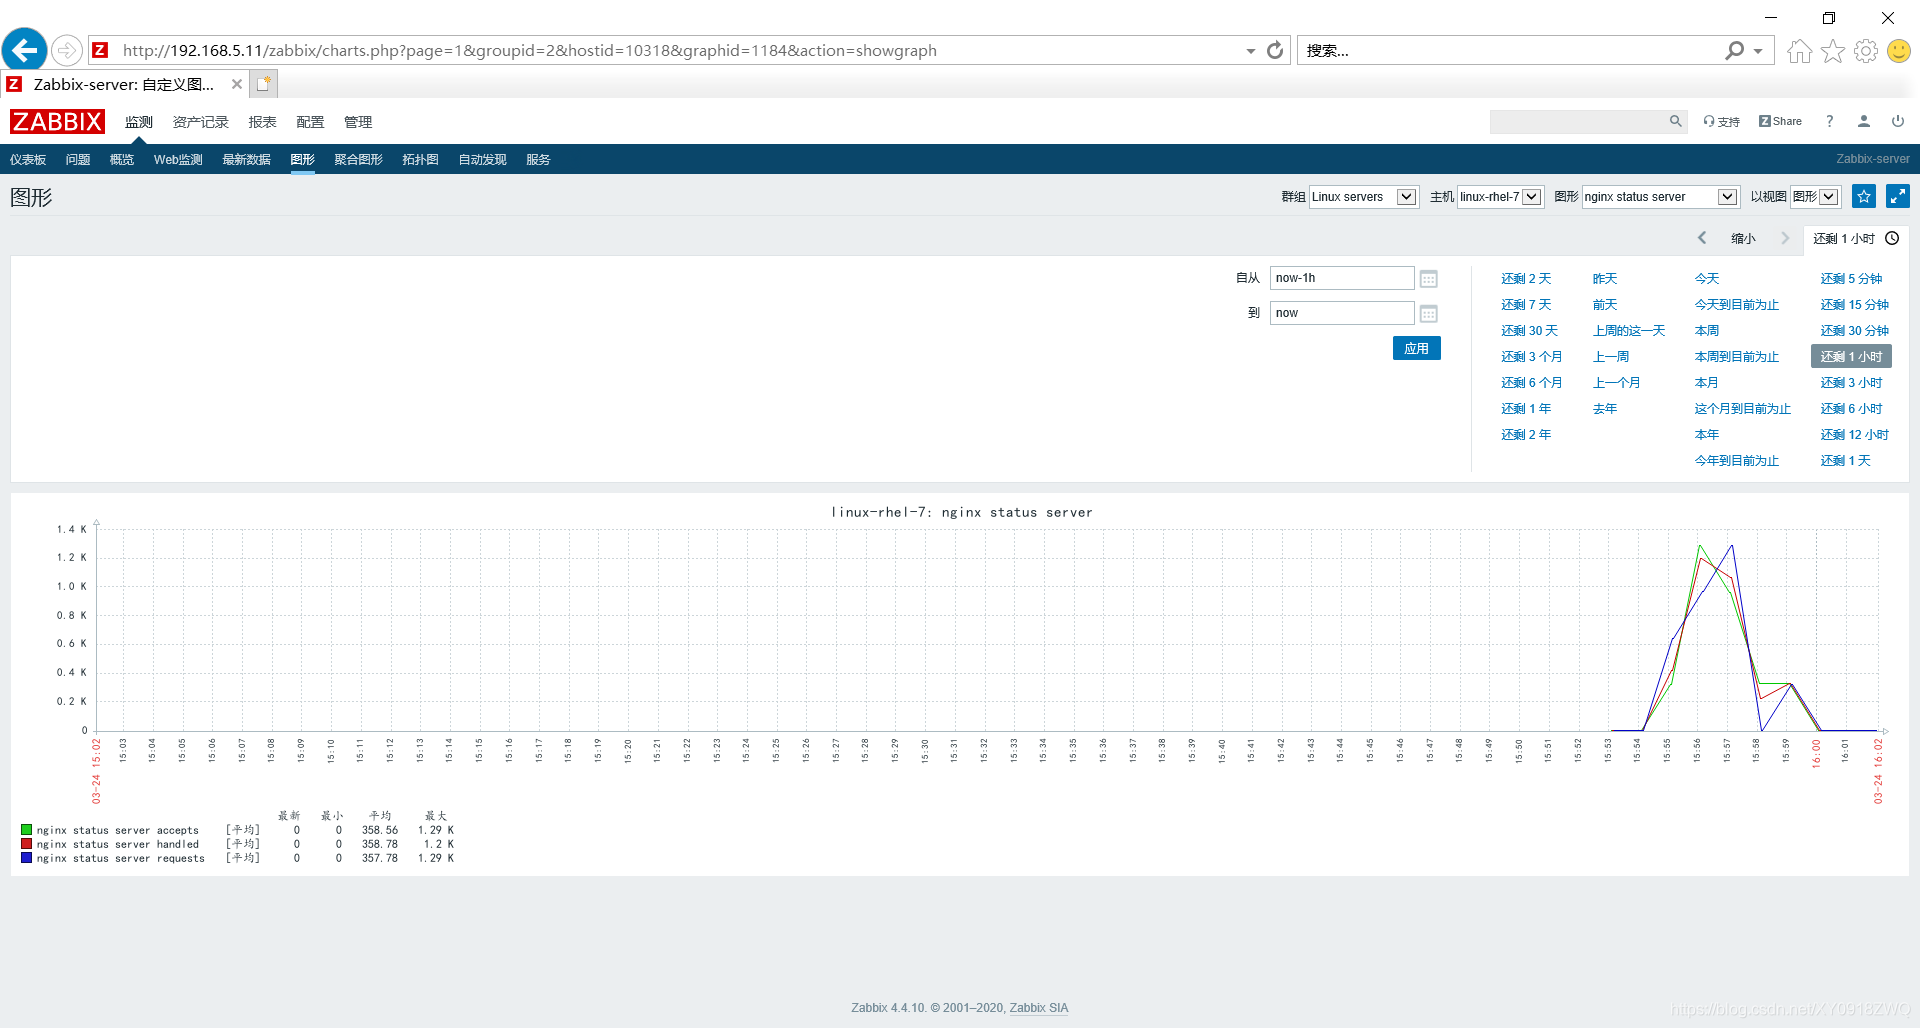Go to Web监测 submenu item
This screenshot has height=1028, width=1920.
tap(178, 160)
